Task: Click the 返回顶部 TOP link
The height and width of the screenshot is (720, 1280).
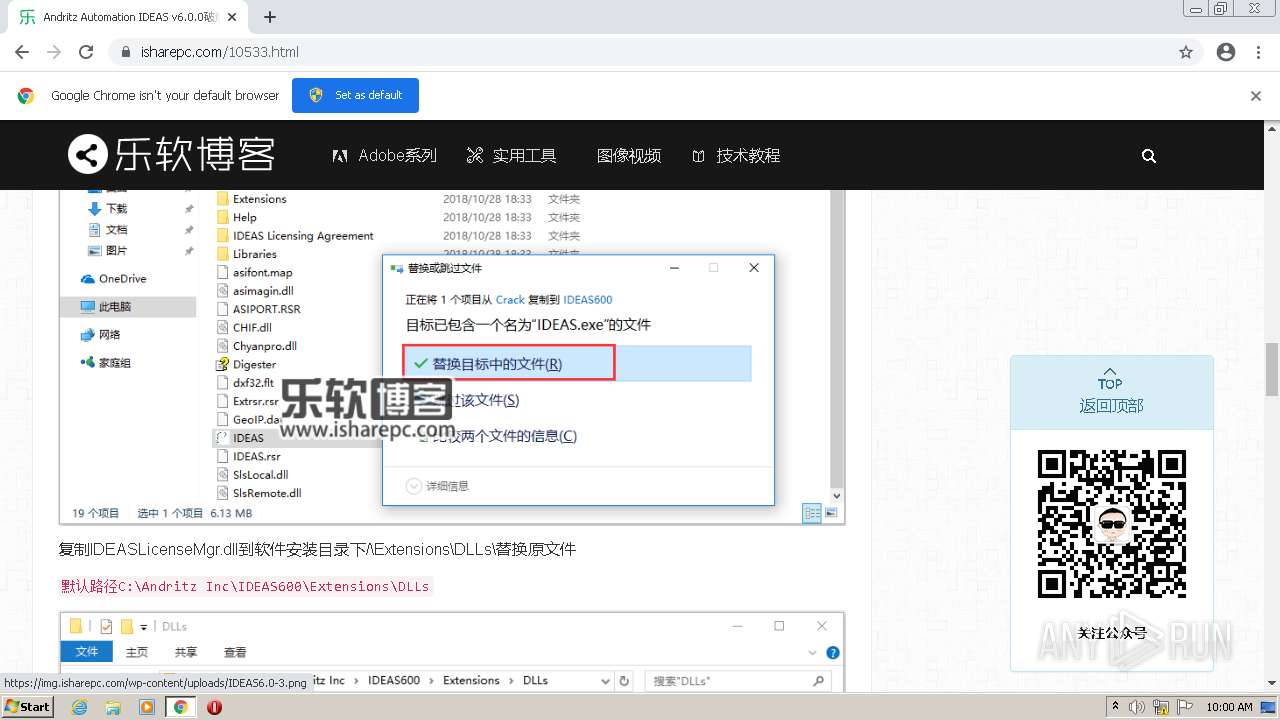Action: click(1111, 394)
